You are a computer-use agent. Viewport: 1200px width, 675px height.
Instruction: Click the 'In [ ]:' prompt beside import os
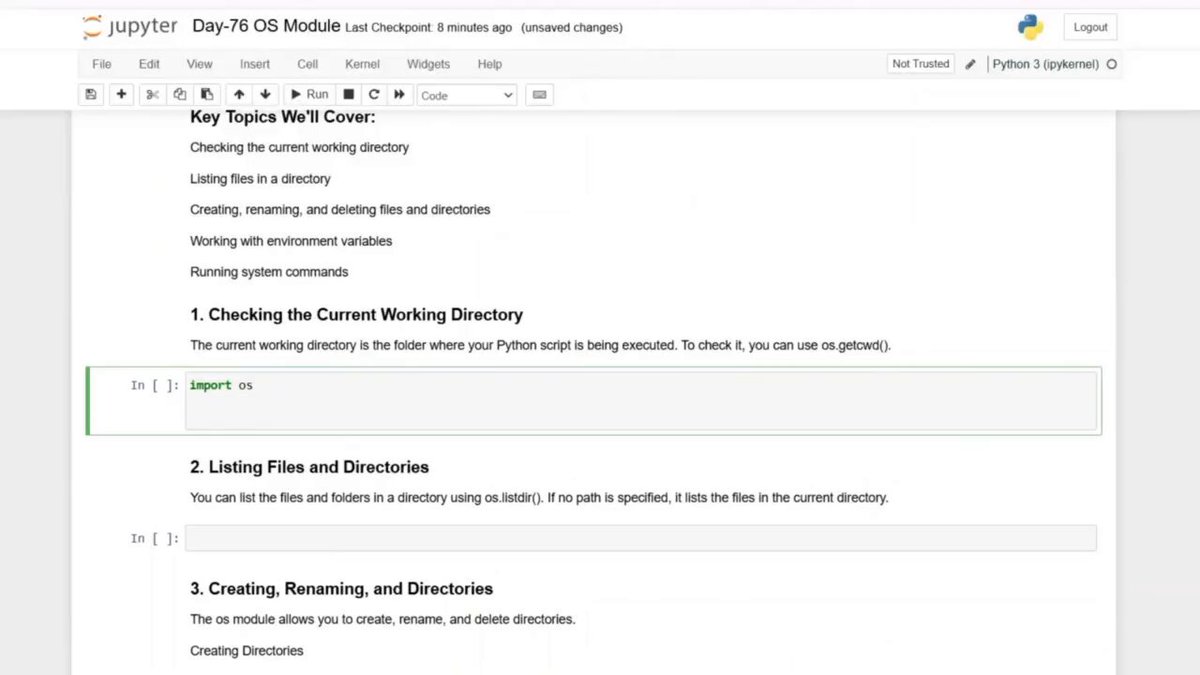pos(155,385)
